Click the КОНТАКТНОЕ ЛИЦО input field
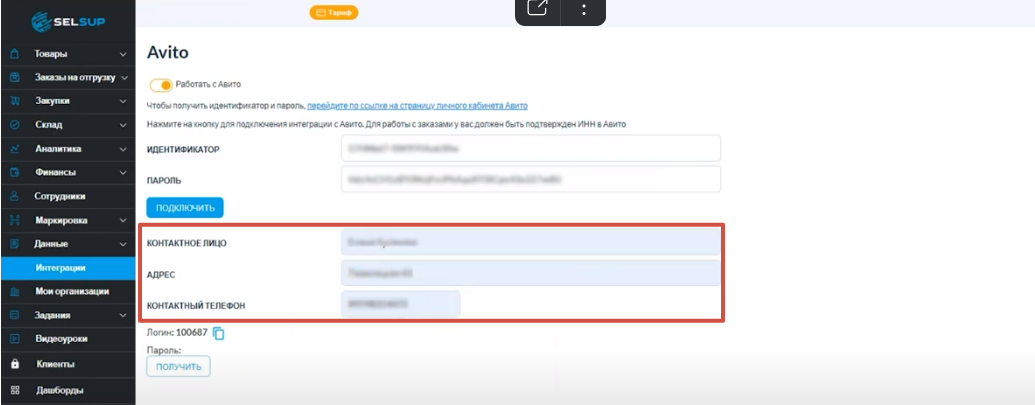 click(531, 242)
